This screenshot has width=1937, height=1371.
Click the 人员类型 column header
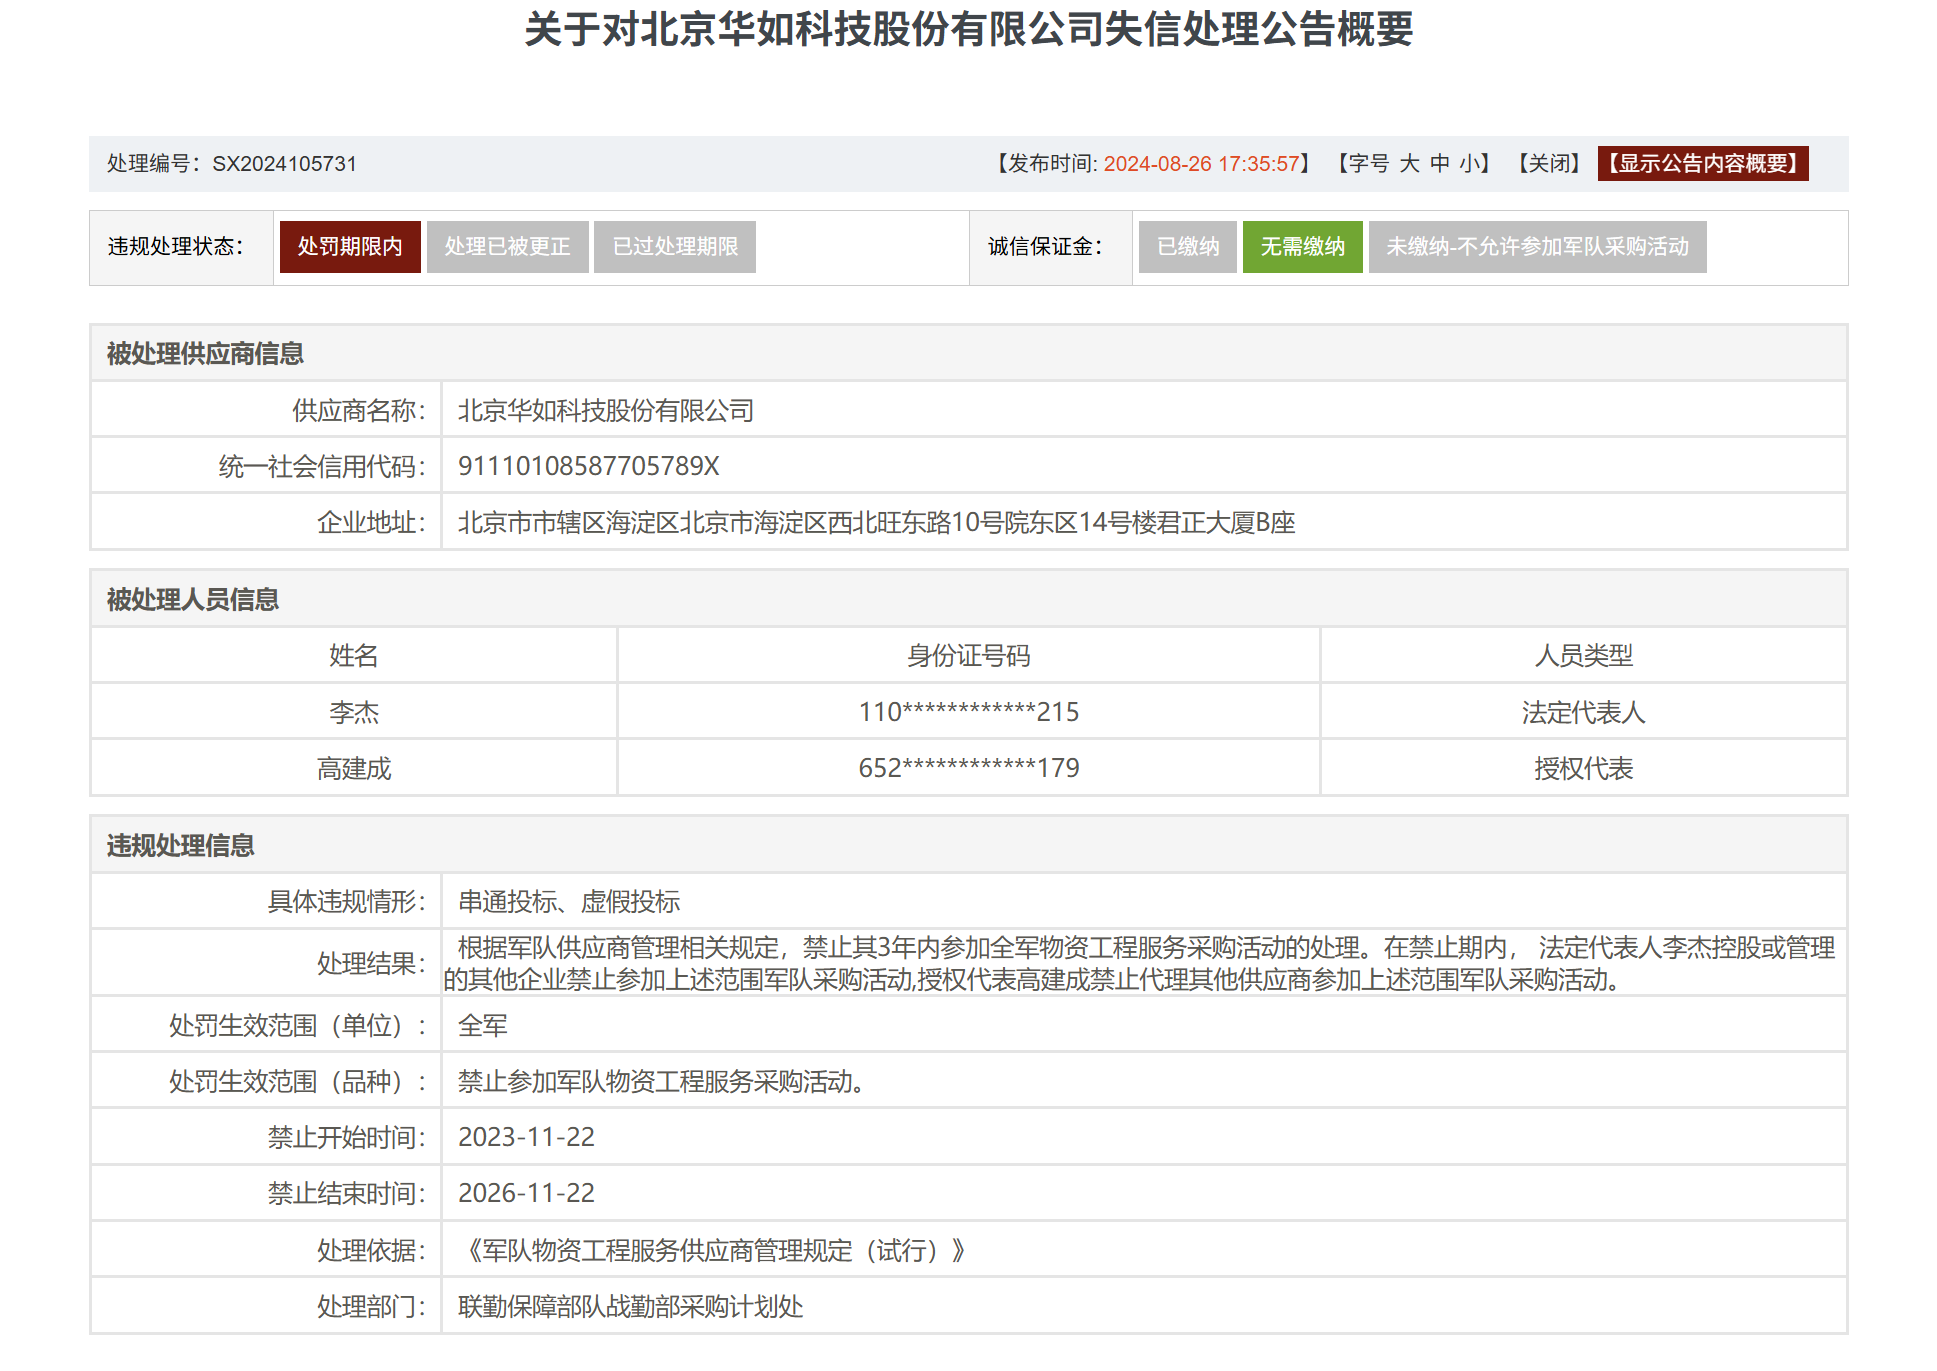1584,655
